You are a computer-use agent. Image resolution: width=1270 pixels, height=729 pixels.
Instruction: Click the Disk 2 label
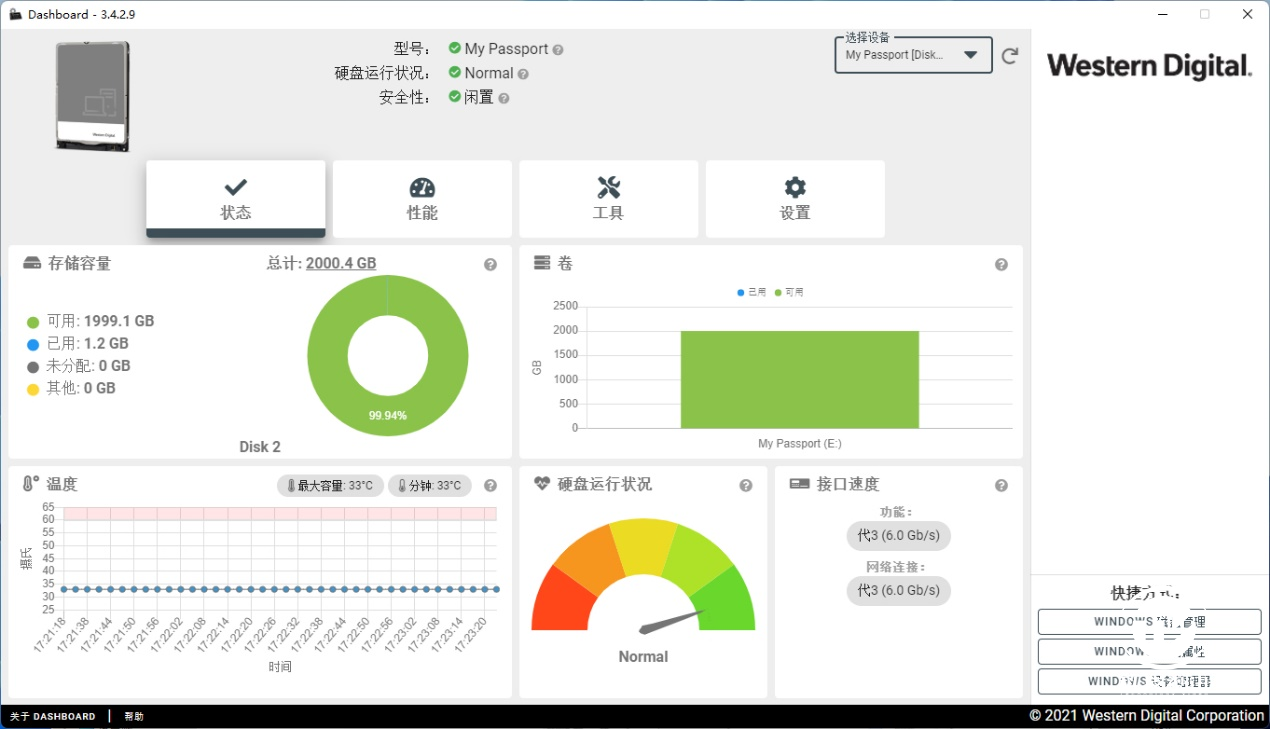tap(260, 447)
